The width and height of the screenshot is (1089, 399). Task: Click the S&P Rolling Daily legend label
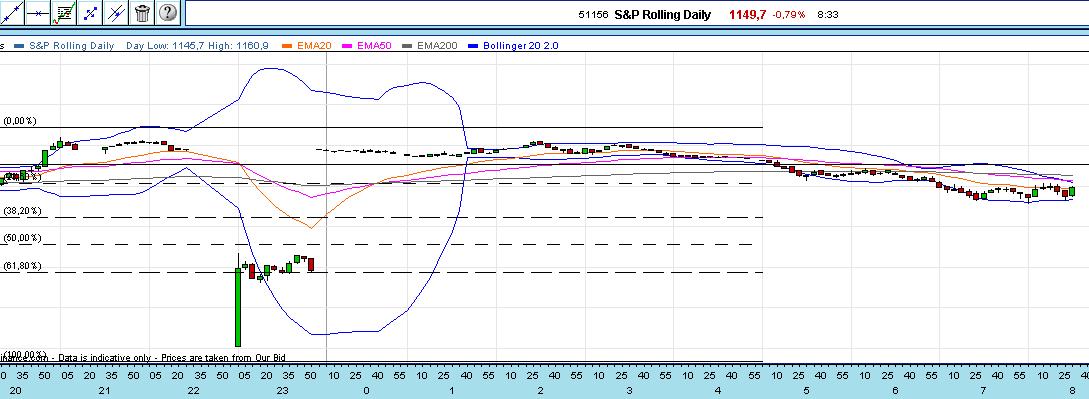72,46
